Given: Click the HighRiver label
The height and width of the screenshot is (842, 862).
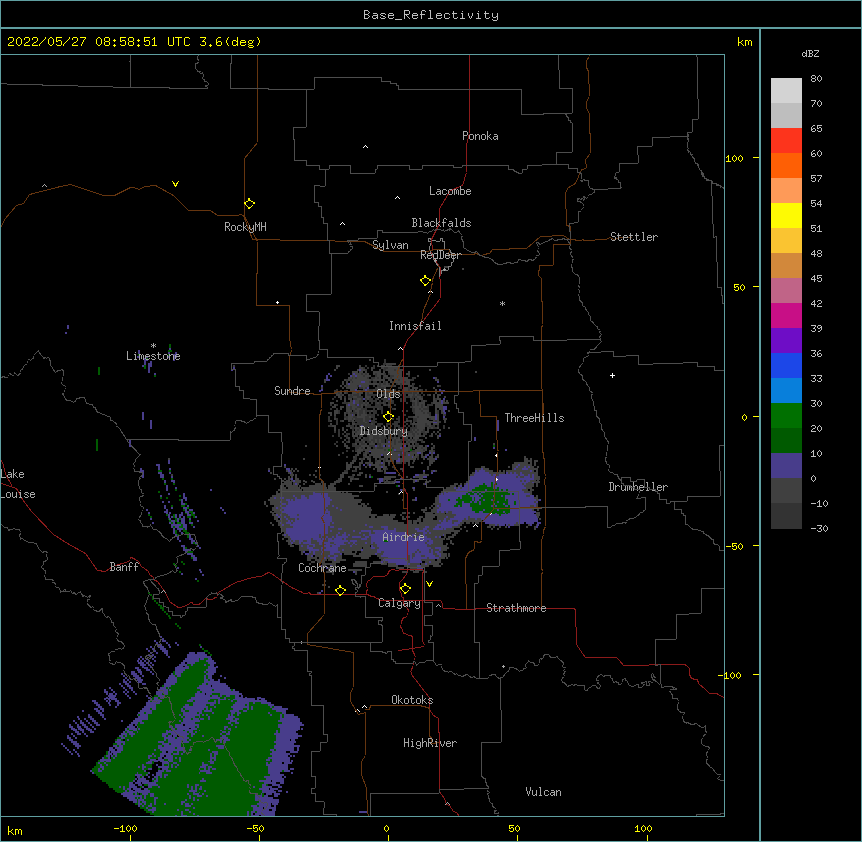Looking at the screenshot, I should (430, 743).
